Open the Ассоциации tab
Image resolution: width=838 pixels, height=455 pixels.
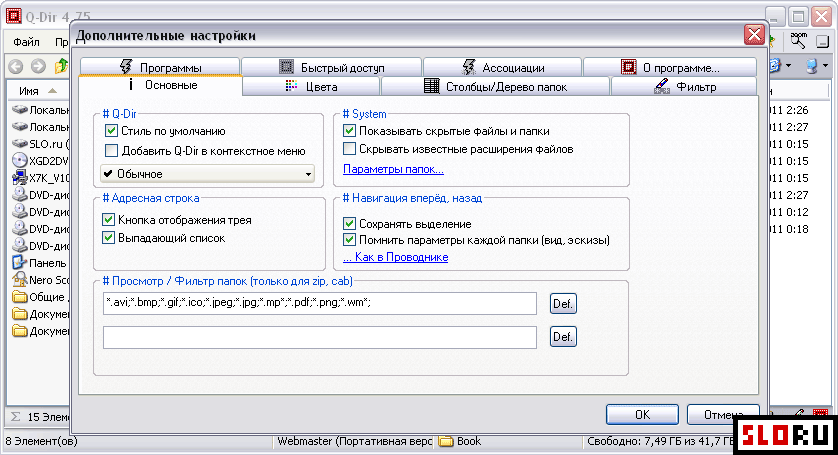pos(502,67)
